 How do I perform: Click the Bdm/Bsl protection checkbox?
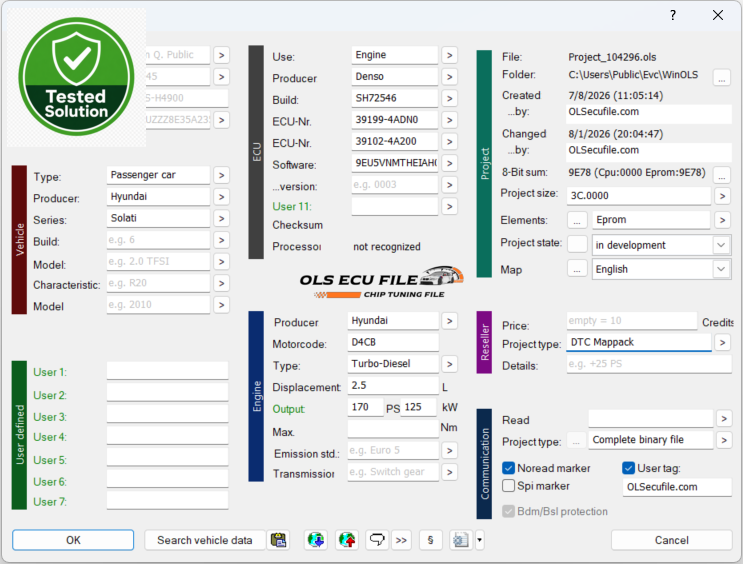pos(508,511)
